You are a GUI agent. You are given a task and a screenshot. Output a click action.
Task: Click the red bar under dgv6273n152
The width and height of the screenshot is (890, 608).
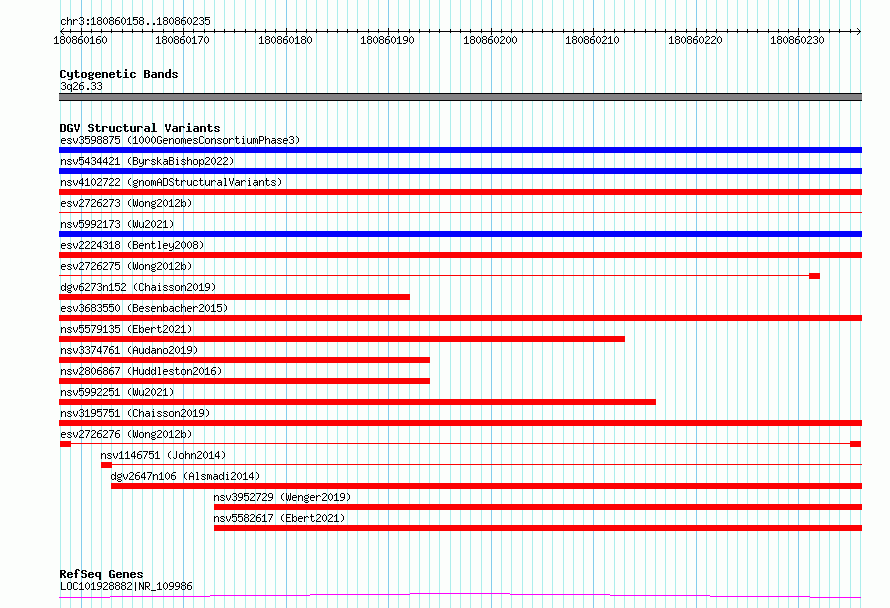coord(234,297)
